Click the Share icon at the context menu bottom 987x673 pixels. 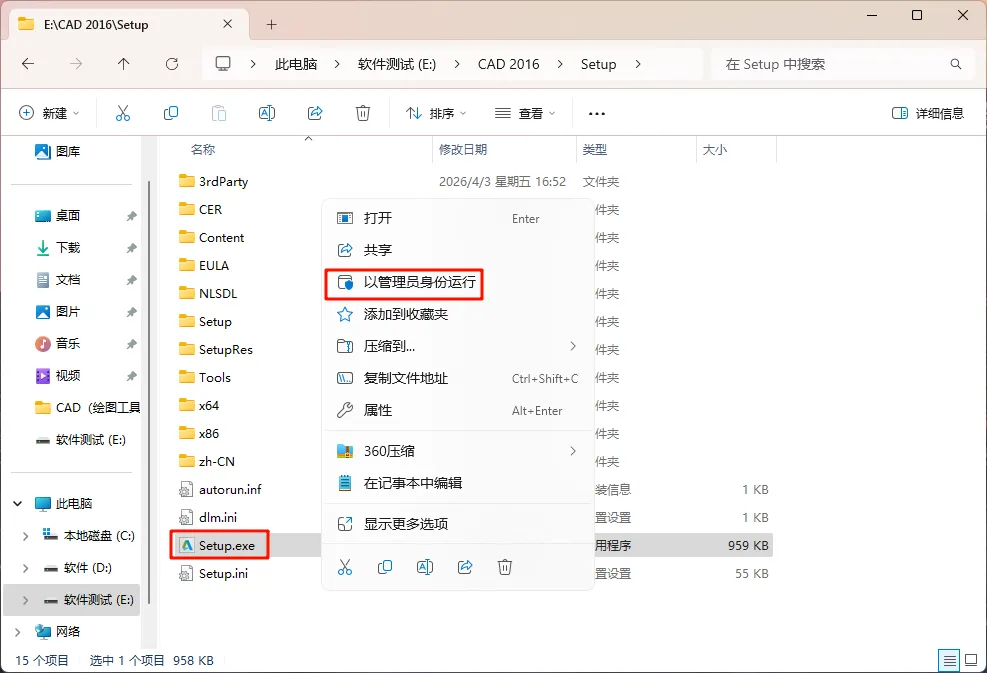(465, 567)
